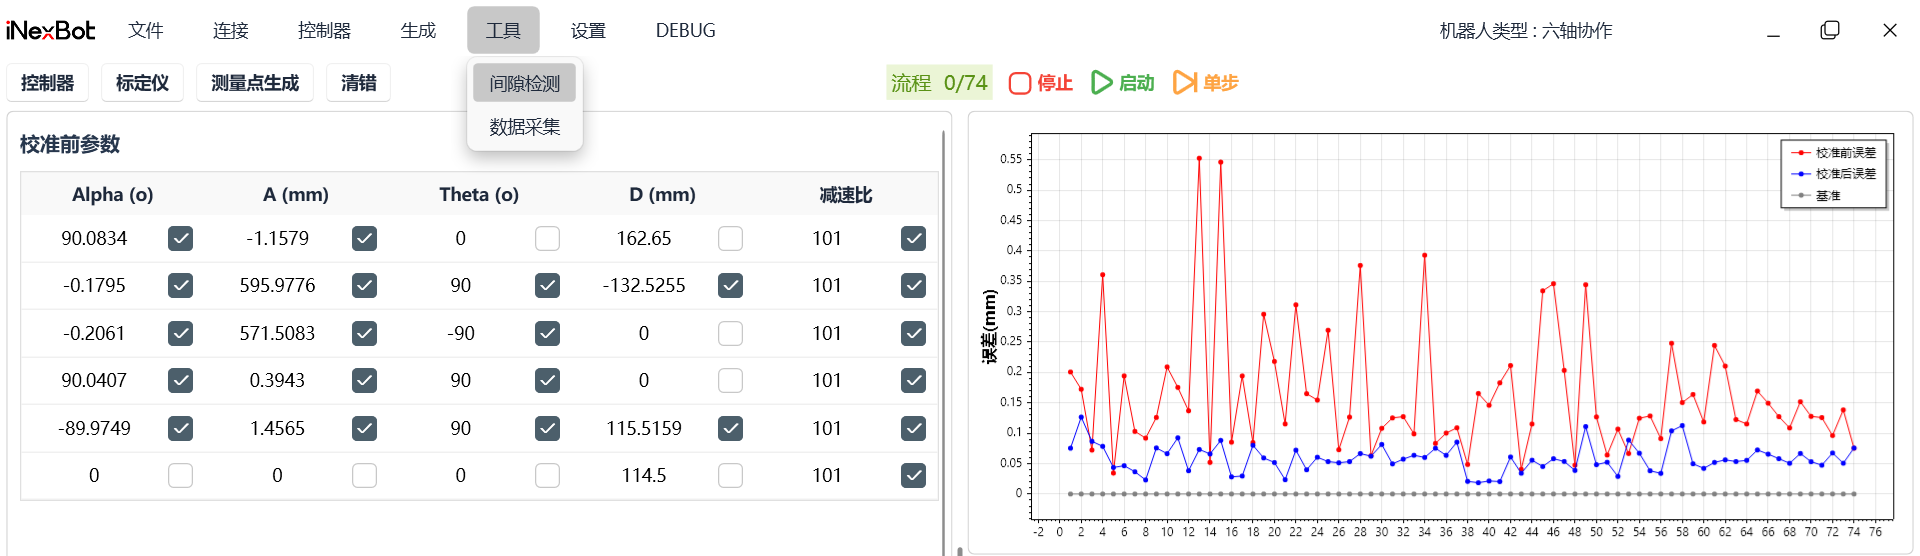The width and height of the screenshot is (1920, 556).
Task: Click the D value 114.5
Action: click(x=644, y=475)
